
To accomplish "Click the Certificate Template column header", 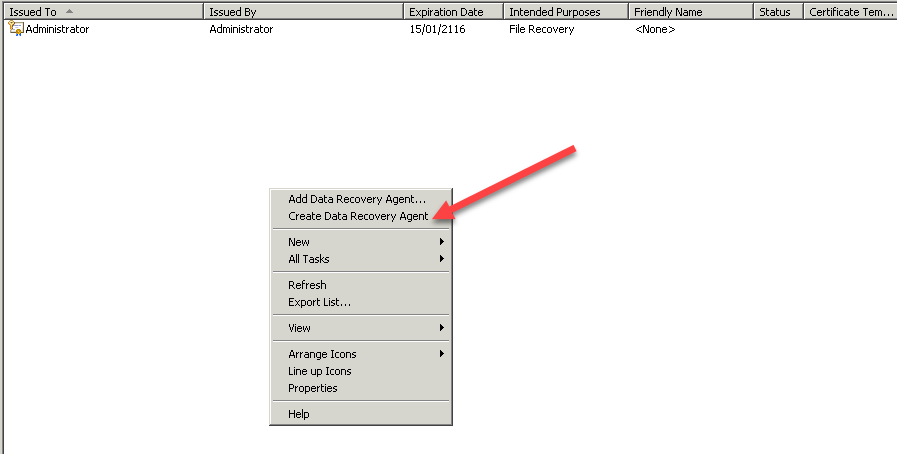I will tap(849, 12).
